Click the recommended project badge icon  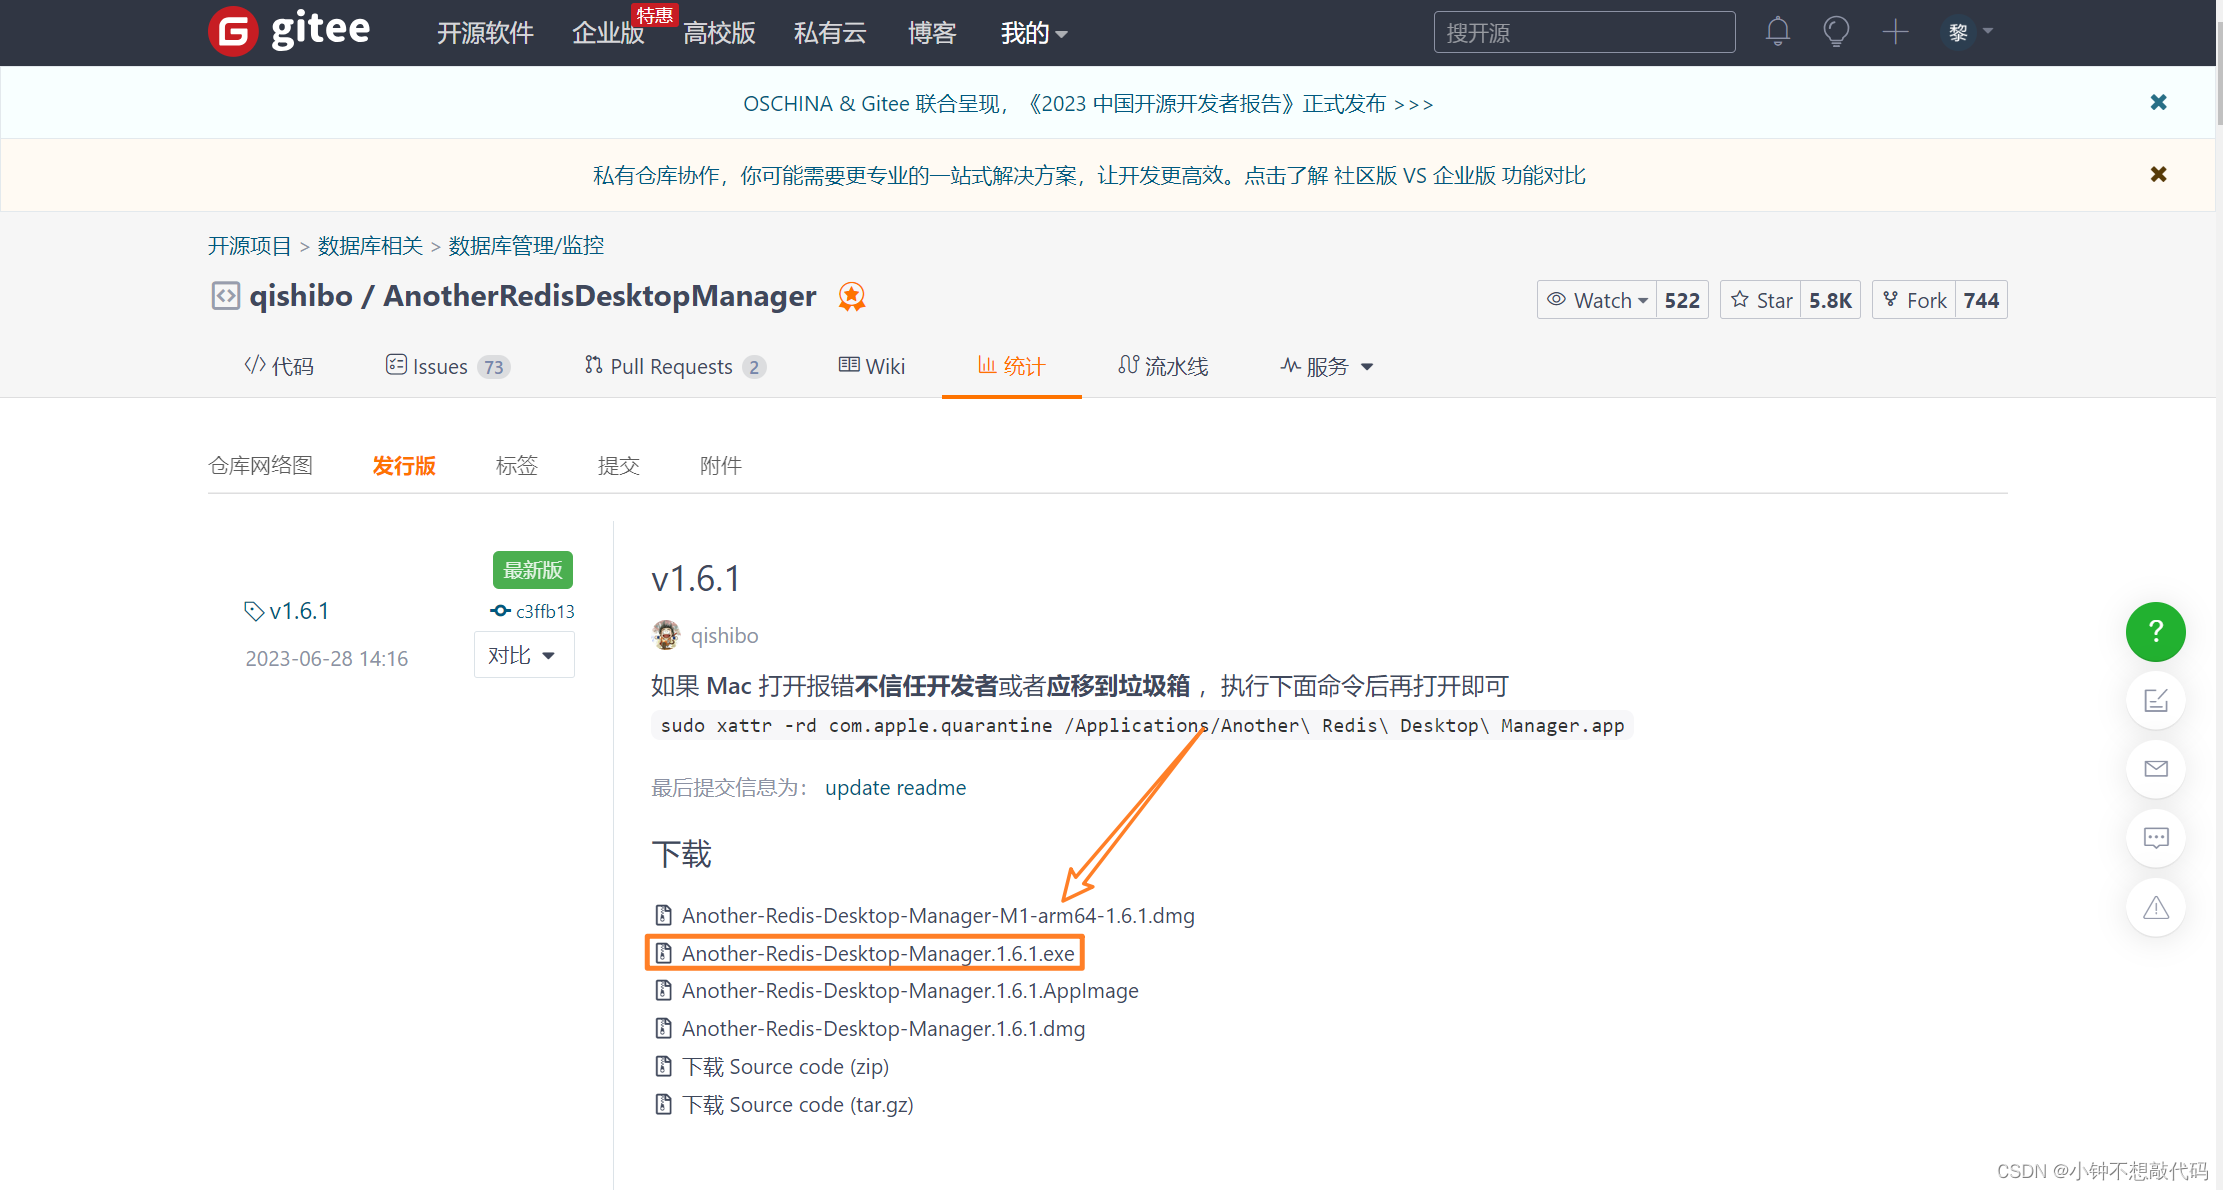click(851, 296)
